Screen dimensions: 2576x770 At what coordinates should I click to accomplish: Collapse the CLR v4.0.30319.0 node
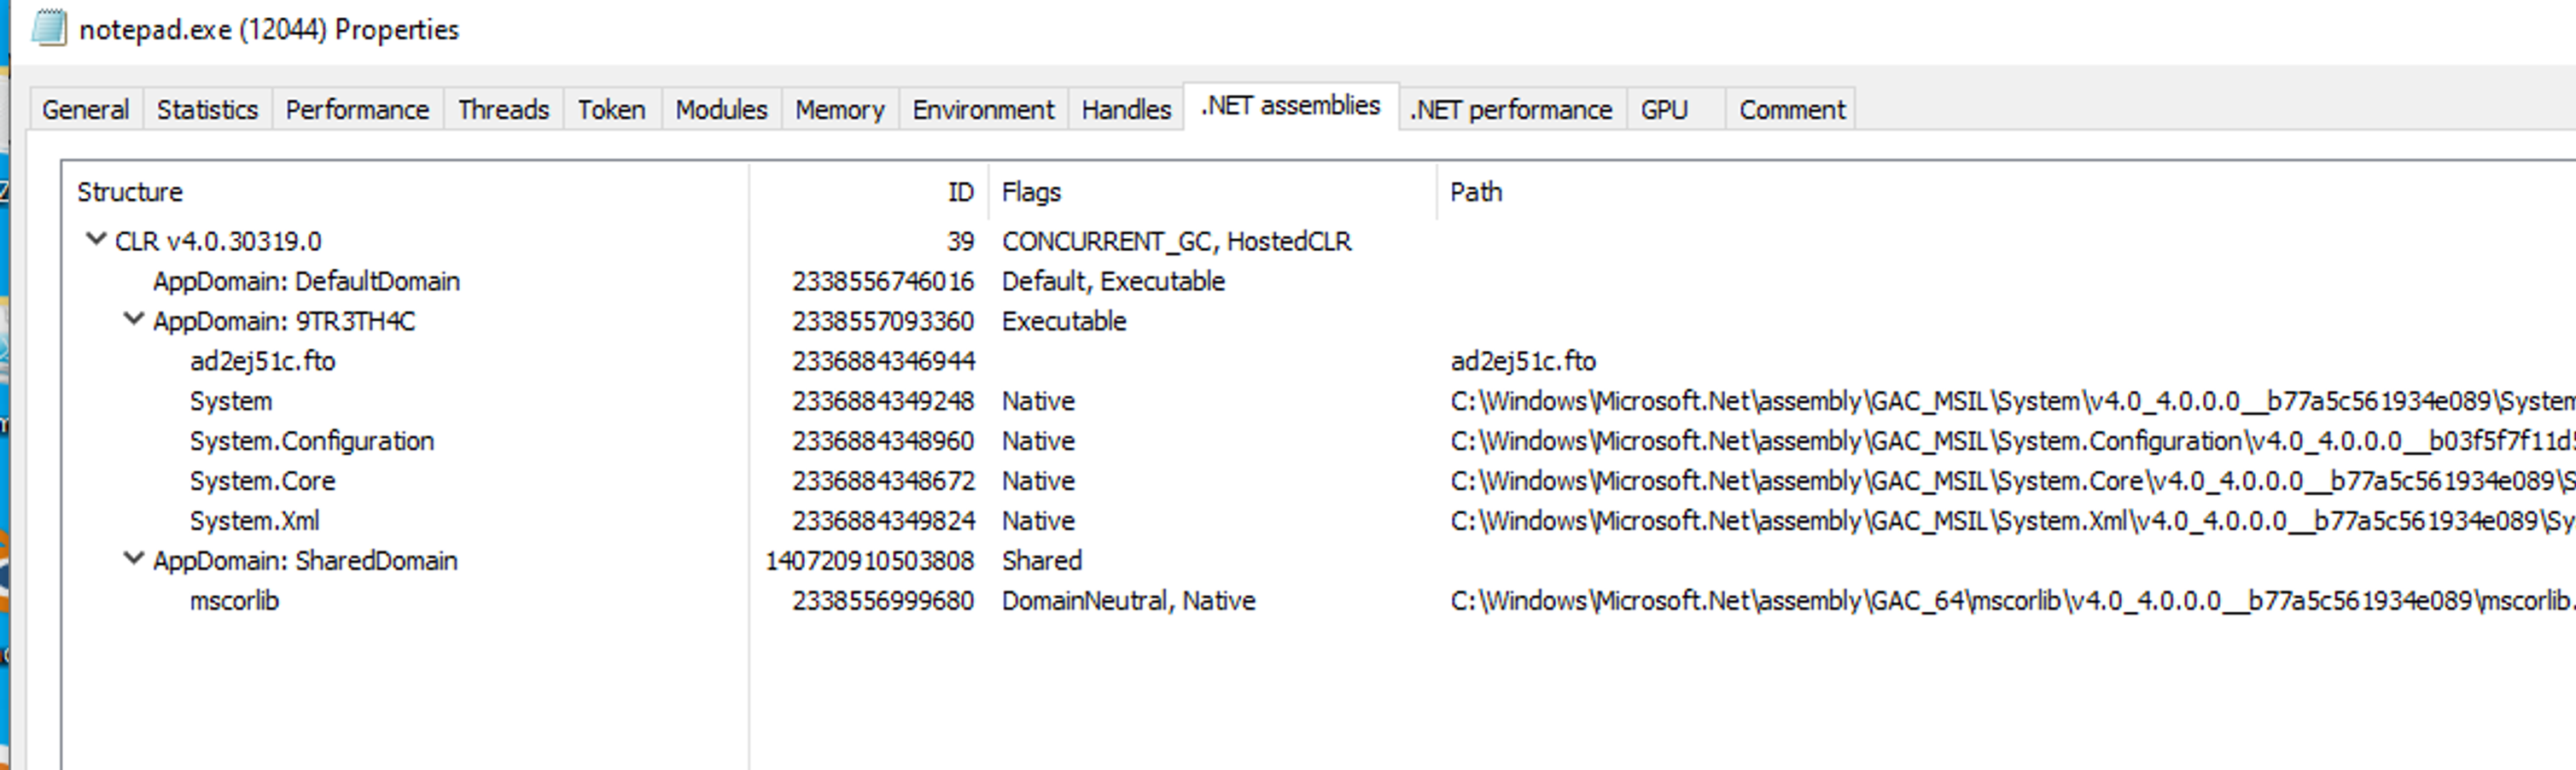[x=96, y=240]
